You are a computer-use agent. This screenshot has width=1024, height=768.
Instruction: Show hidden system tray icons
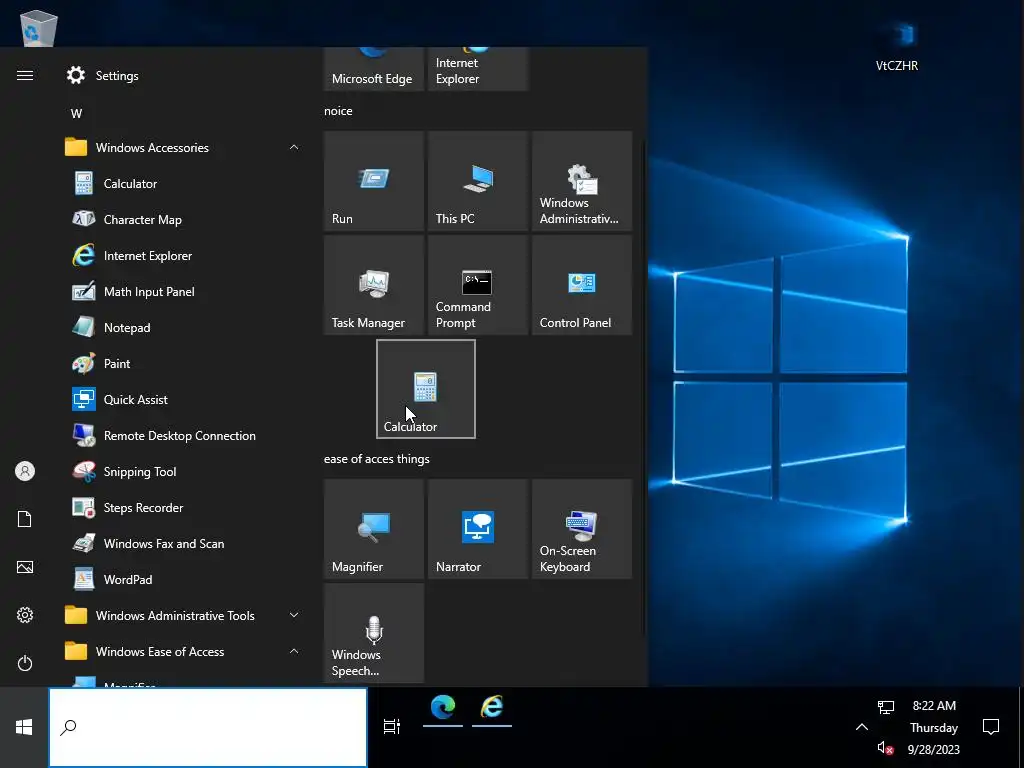(x=861, y=727)
